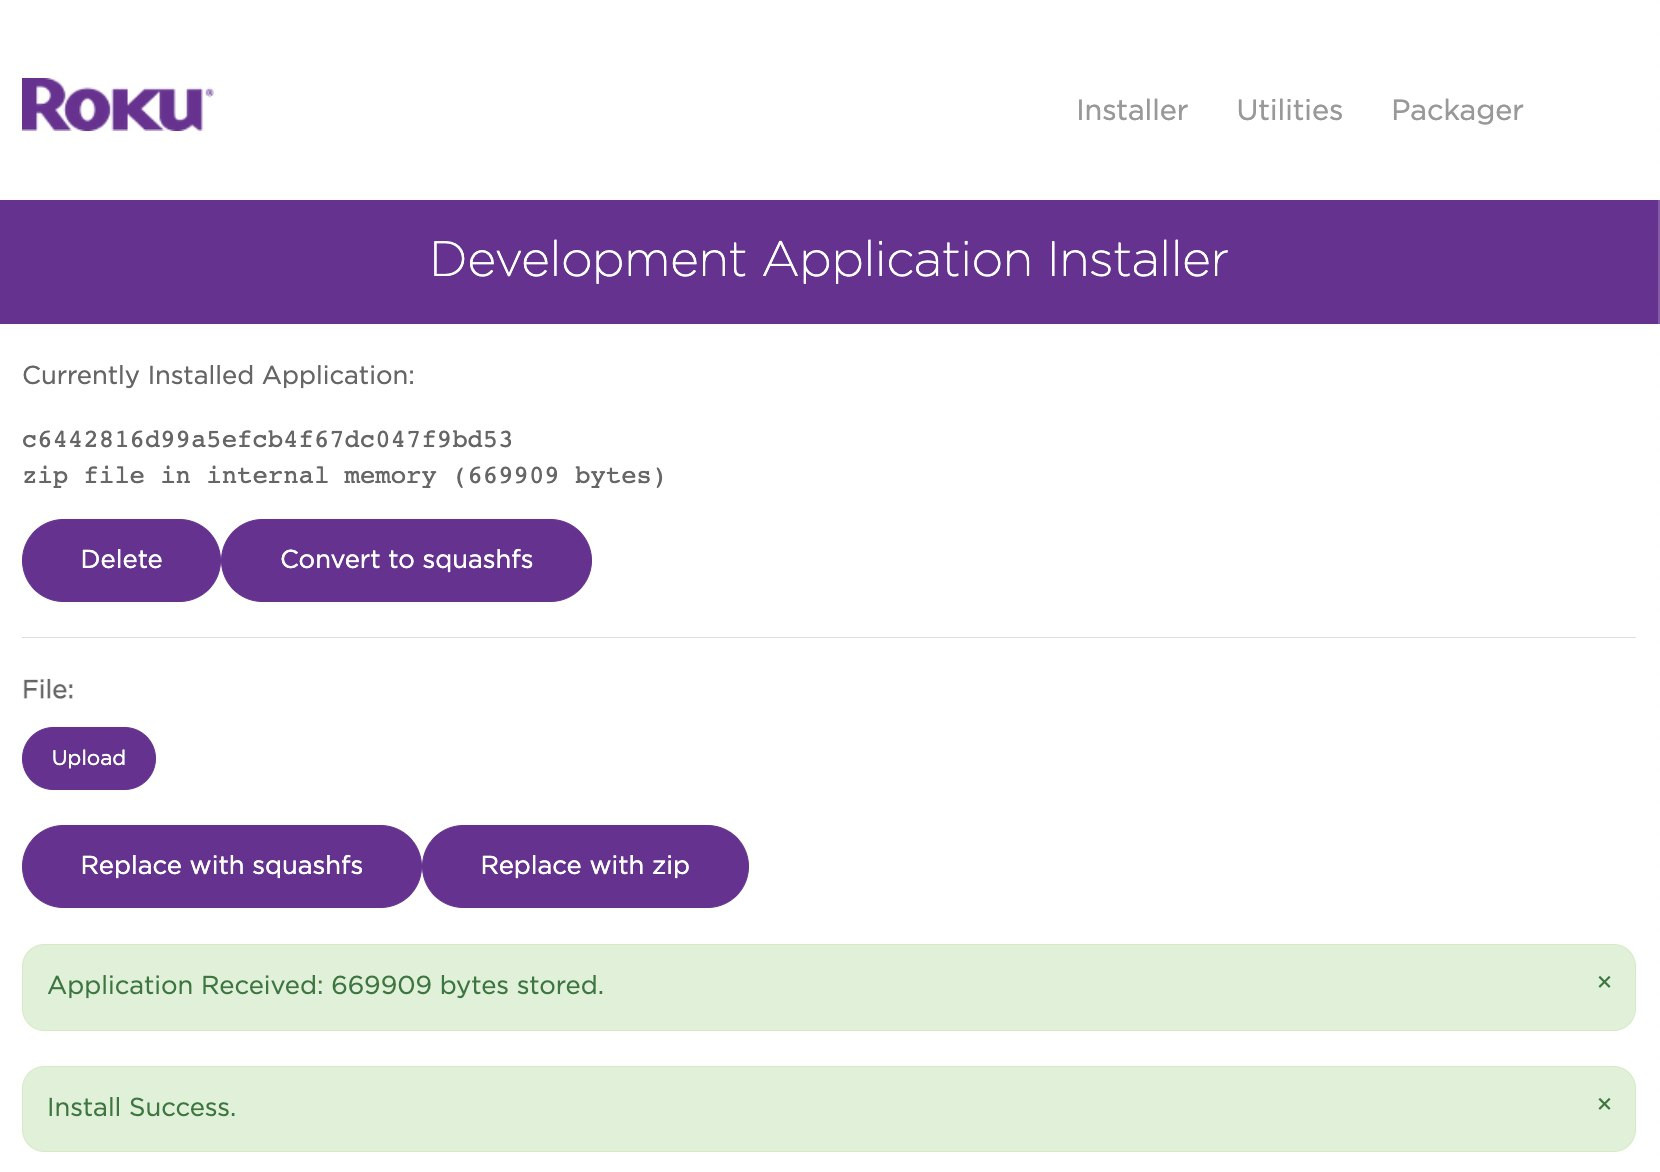This screenshot has width=1660, height=1172.
Task: Switch to the Packager page
Action: (x=1457, y=110)
